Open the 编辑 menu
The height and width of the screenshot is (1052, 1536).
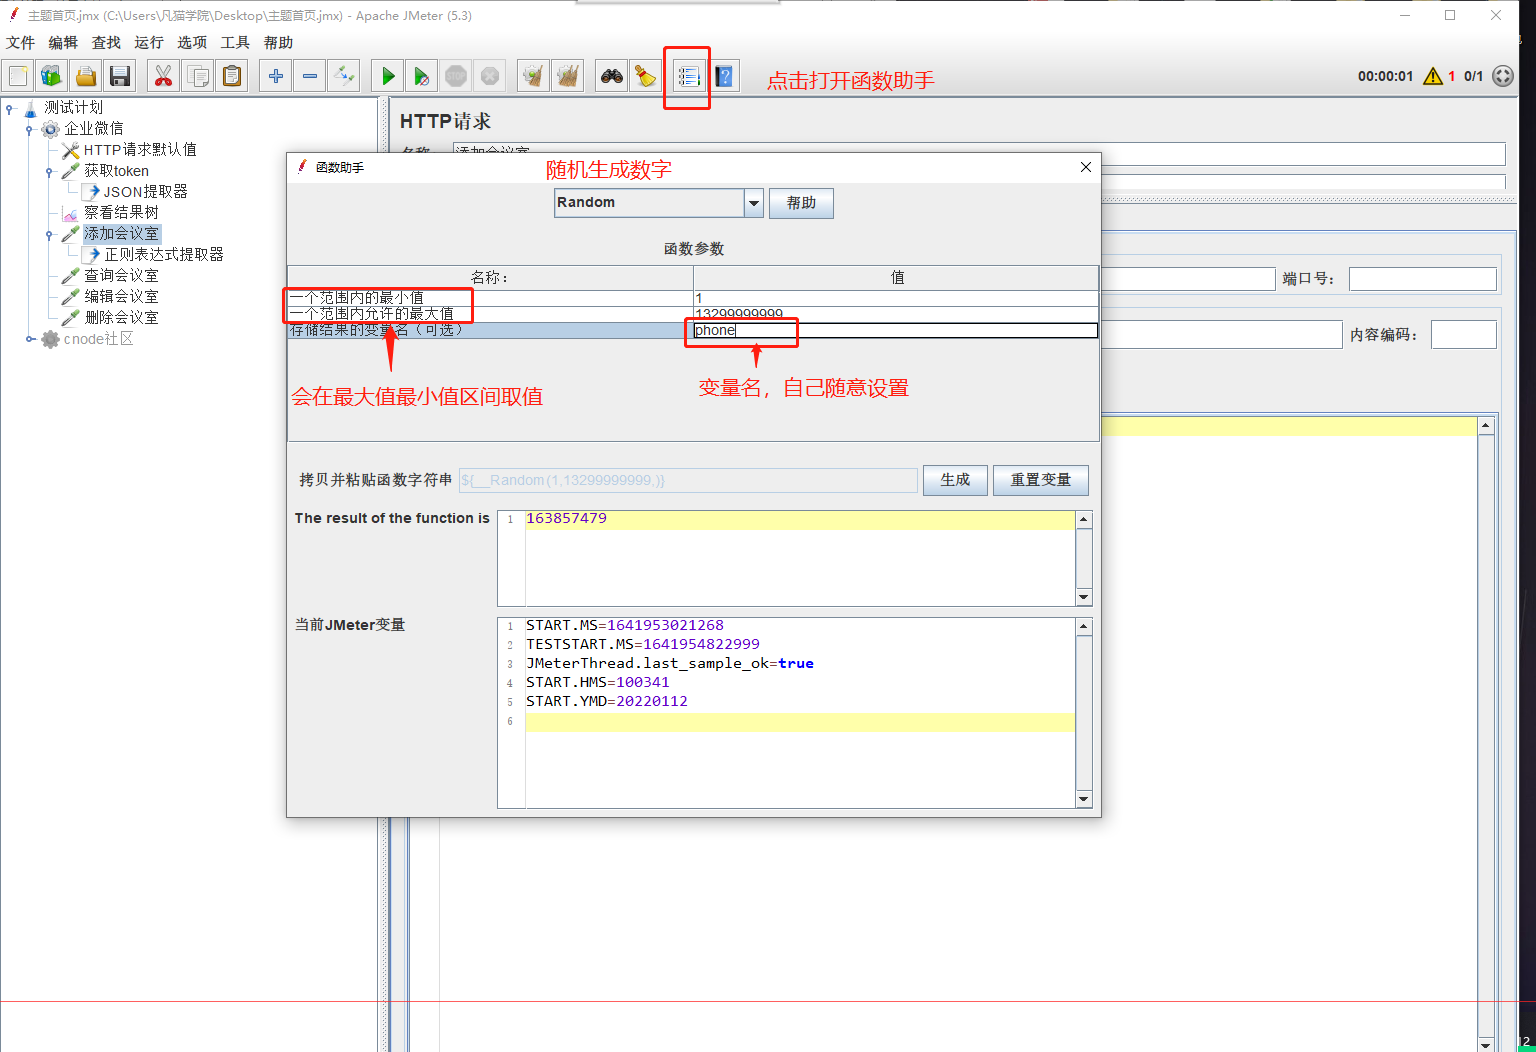(63, 43)
